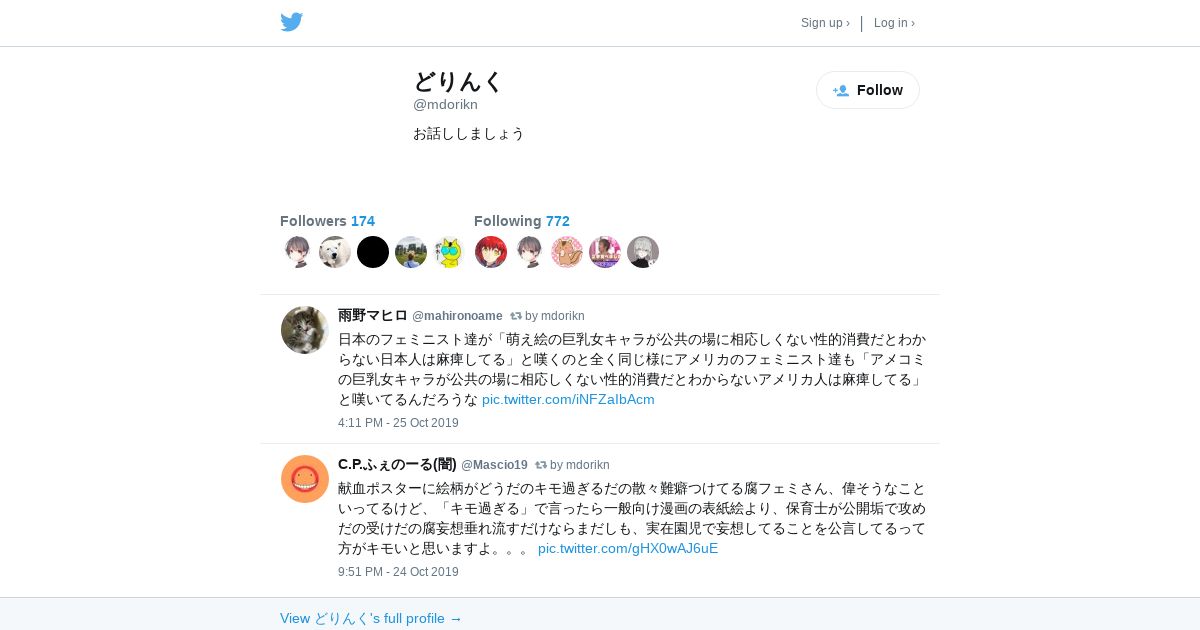This screenshot has height=630, width=1200.
Task: Follow the @mdorikn account
Action: tap(868, 90)
